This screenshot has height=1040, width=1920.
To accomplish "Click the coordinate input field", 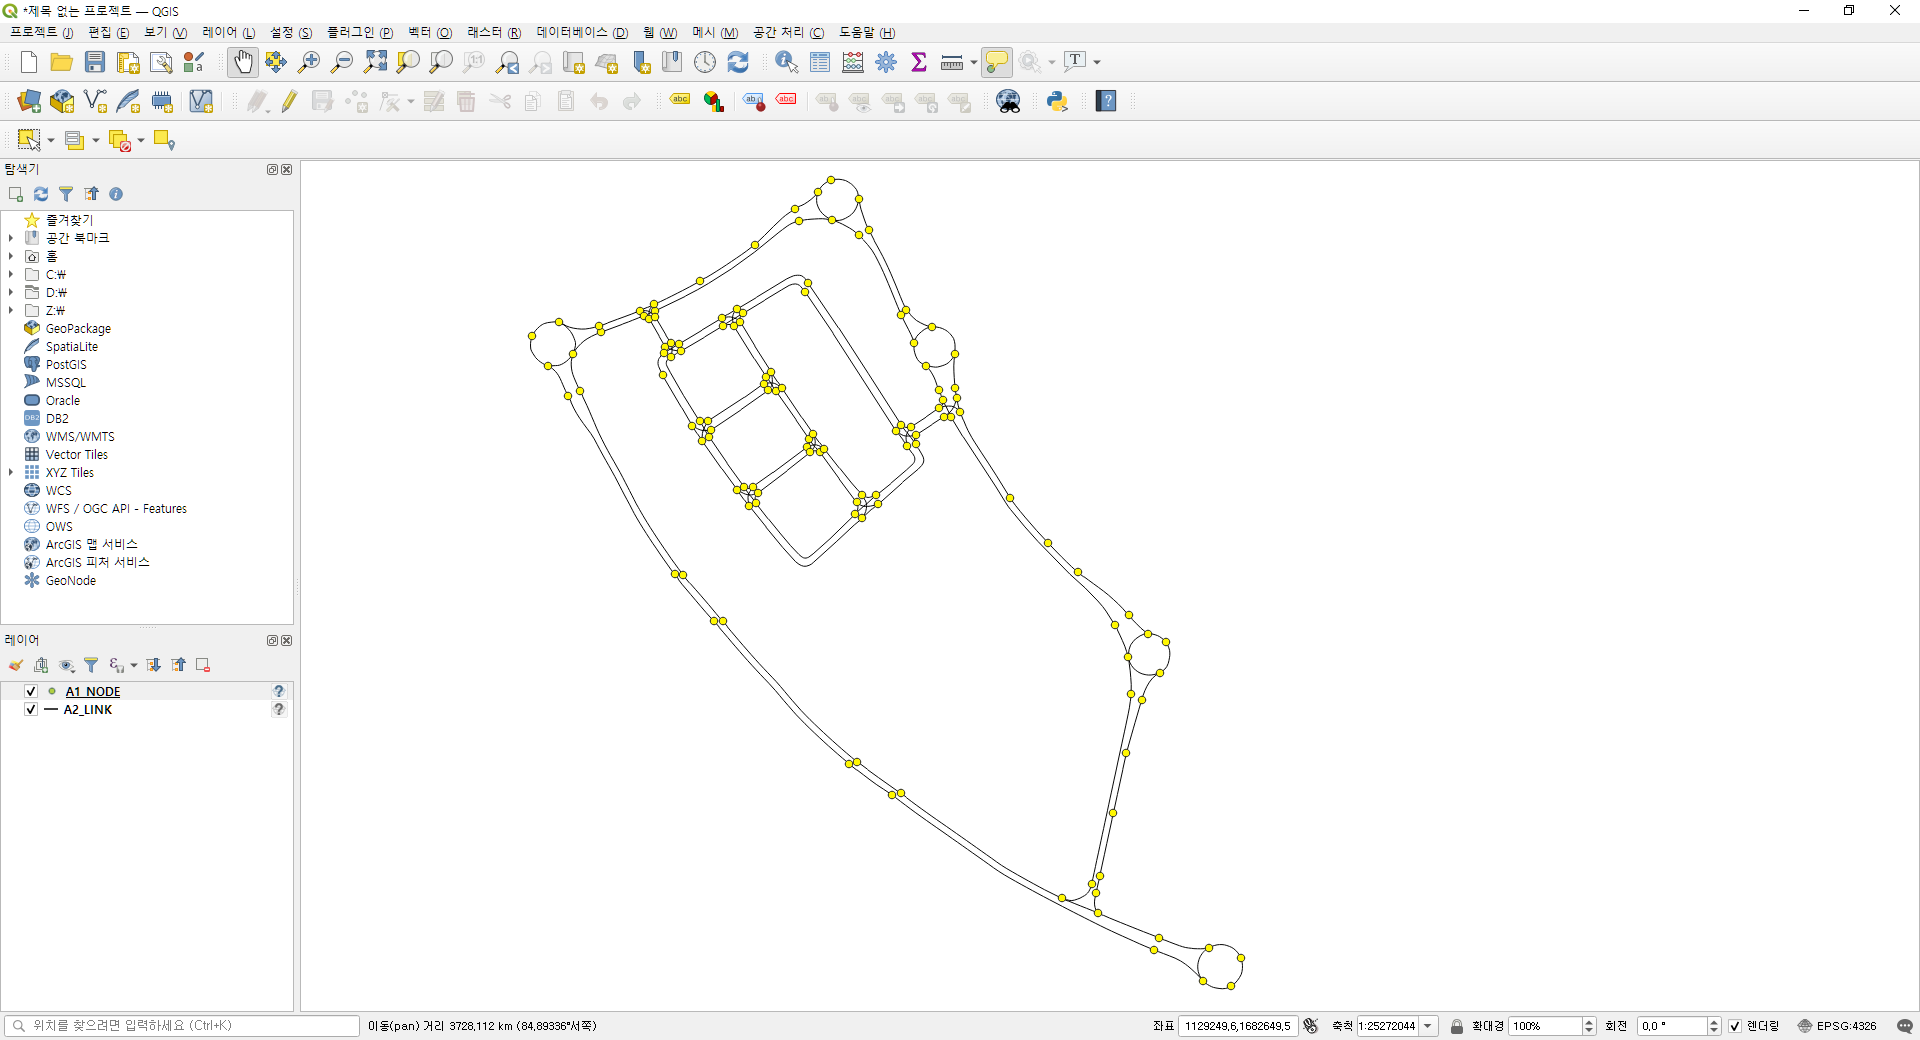I will [1238, 1026].
